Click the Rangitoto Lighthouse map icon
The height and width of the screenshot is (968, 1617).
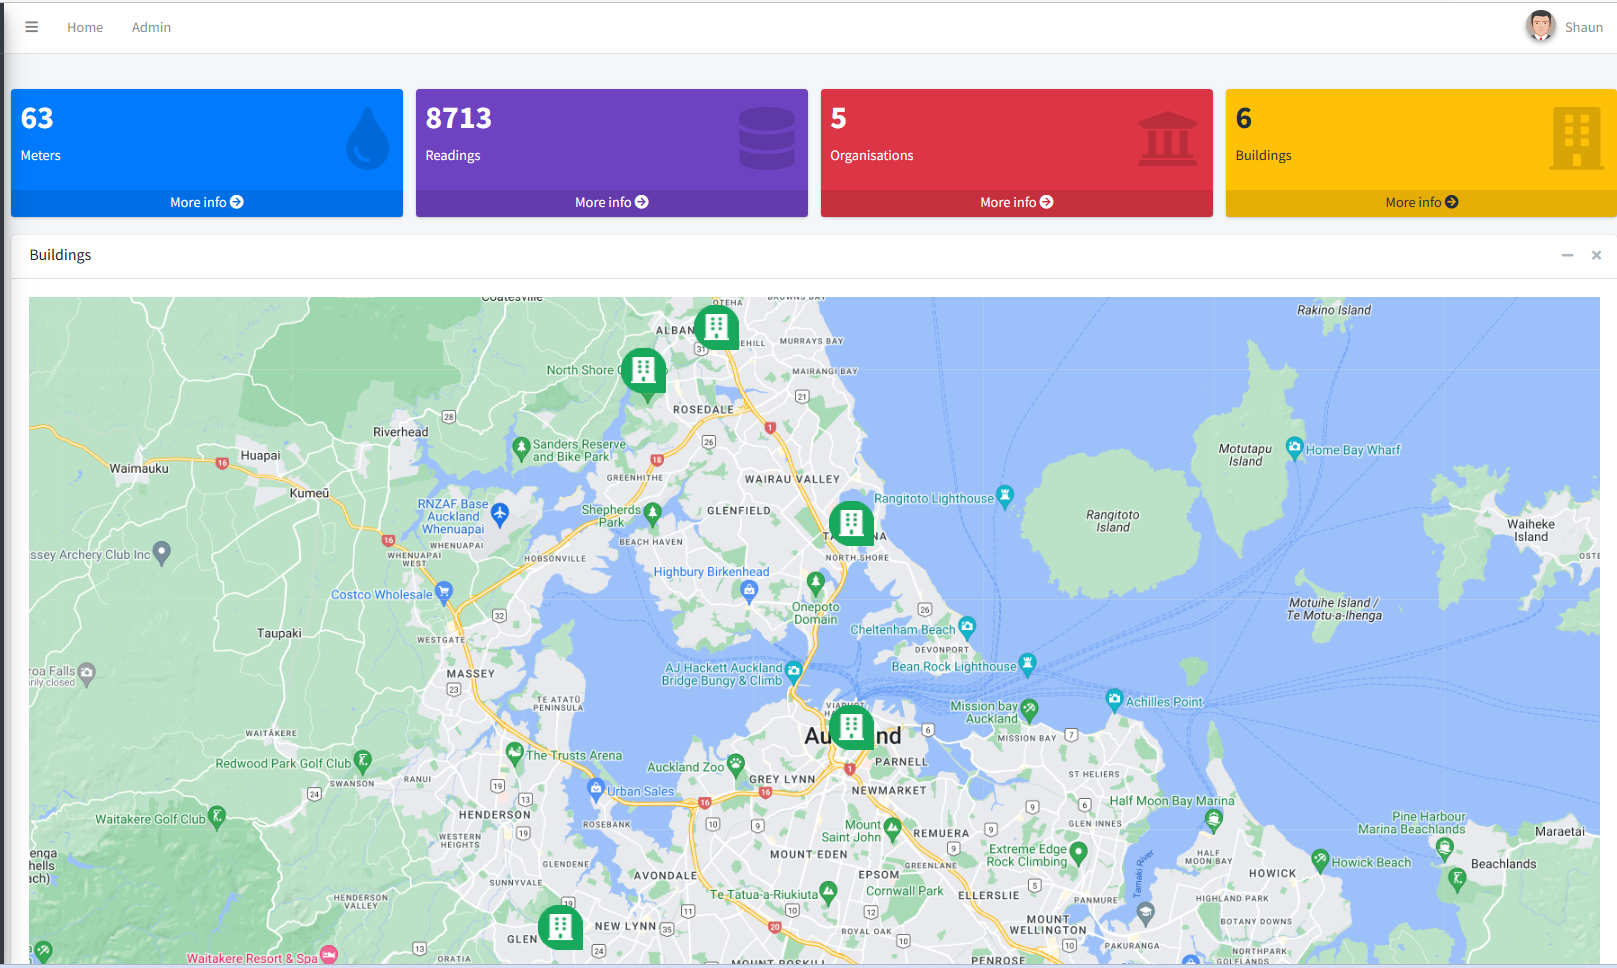[x=1005, y=497]
